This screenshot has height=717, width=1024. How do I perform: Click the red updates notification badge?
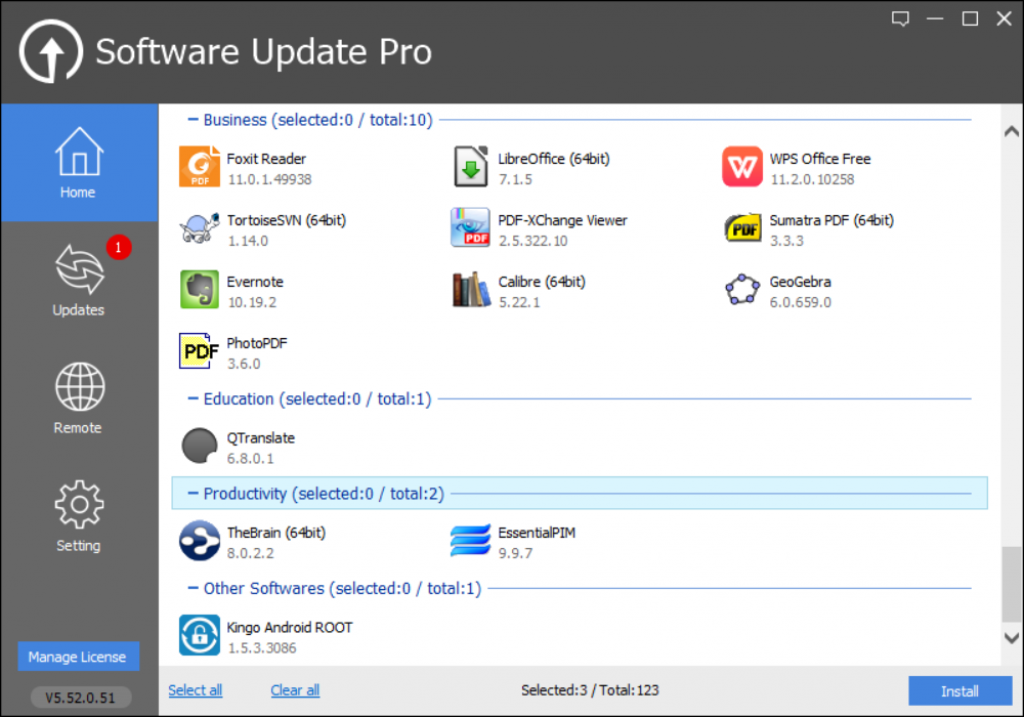click(x=118, y=247)
